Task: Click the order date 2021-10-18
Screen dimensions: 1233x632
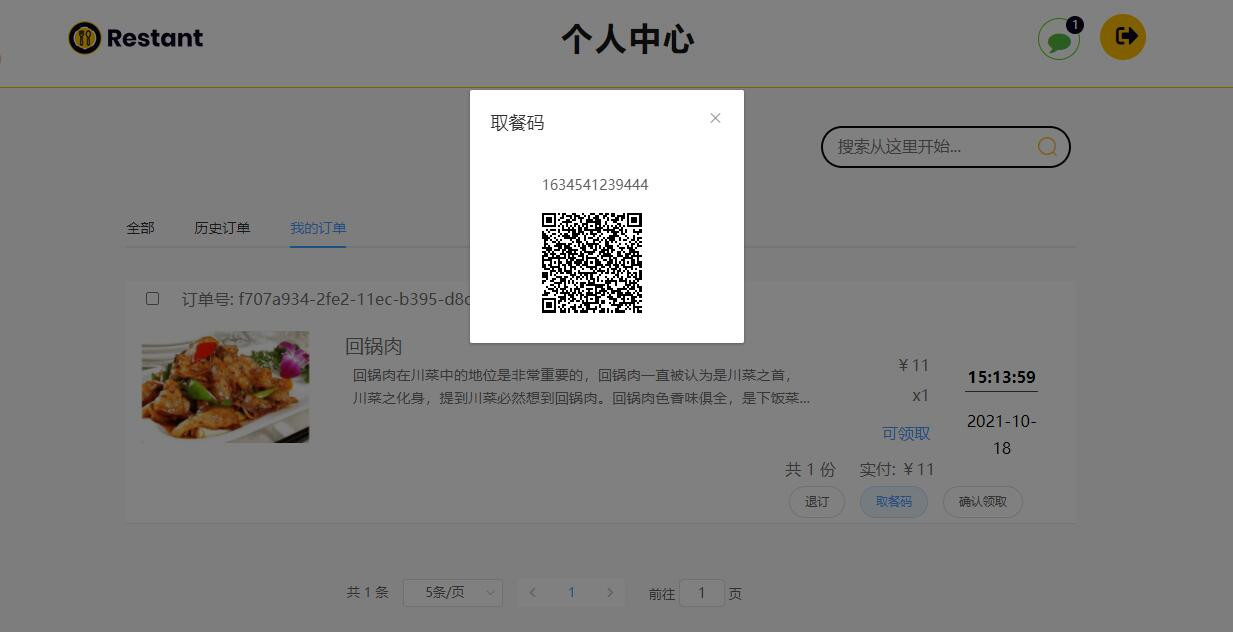Action: [1001, 435]
